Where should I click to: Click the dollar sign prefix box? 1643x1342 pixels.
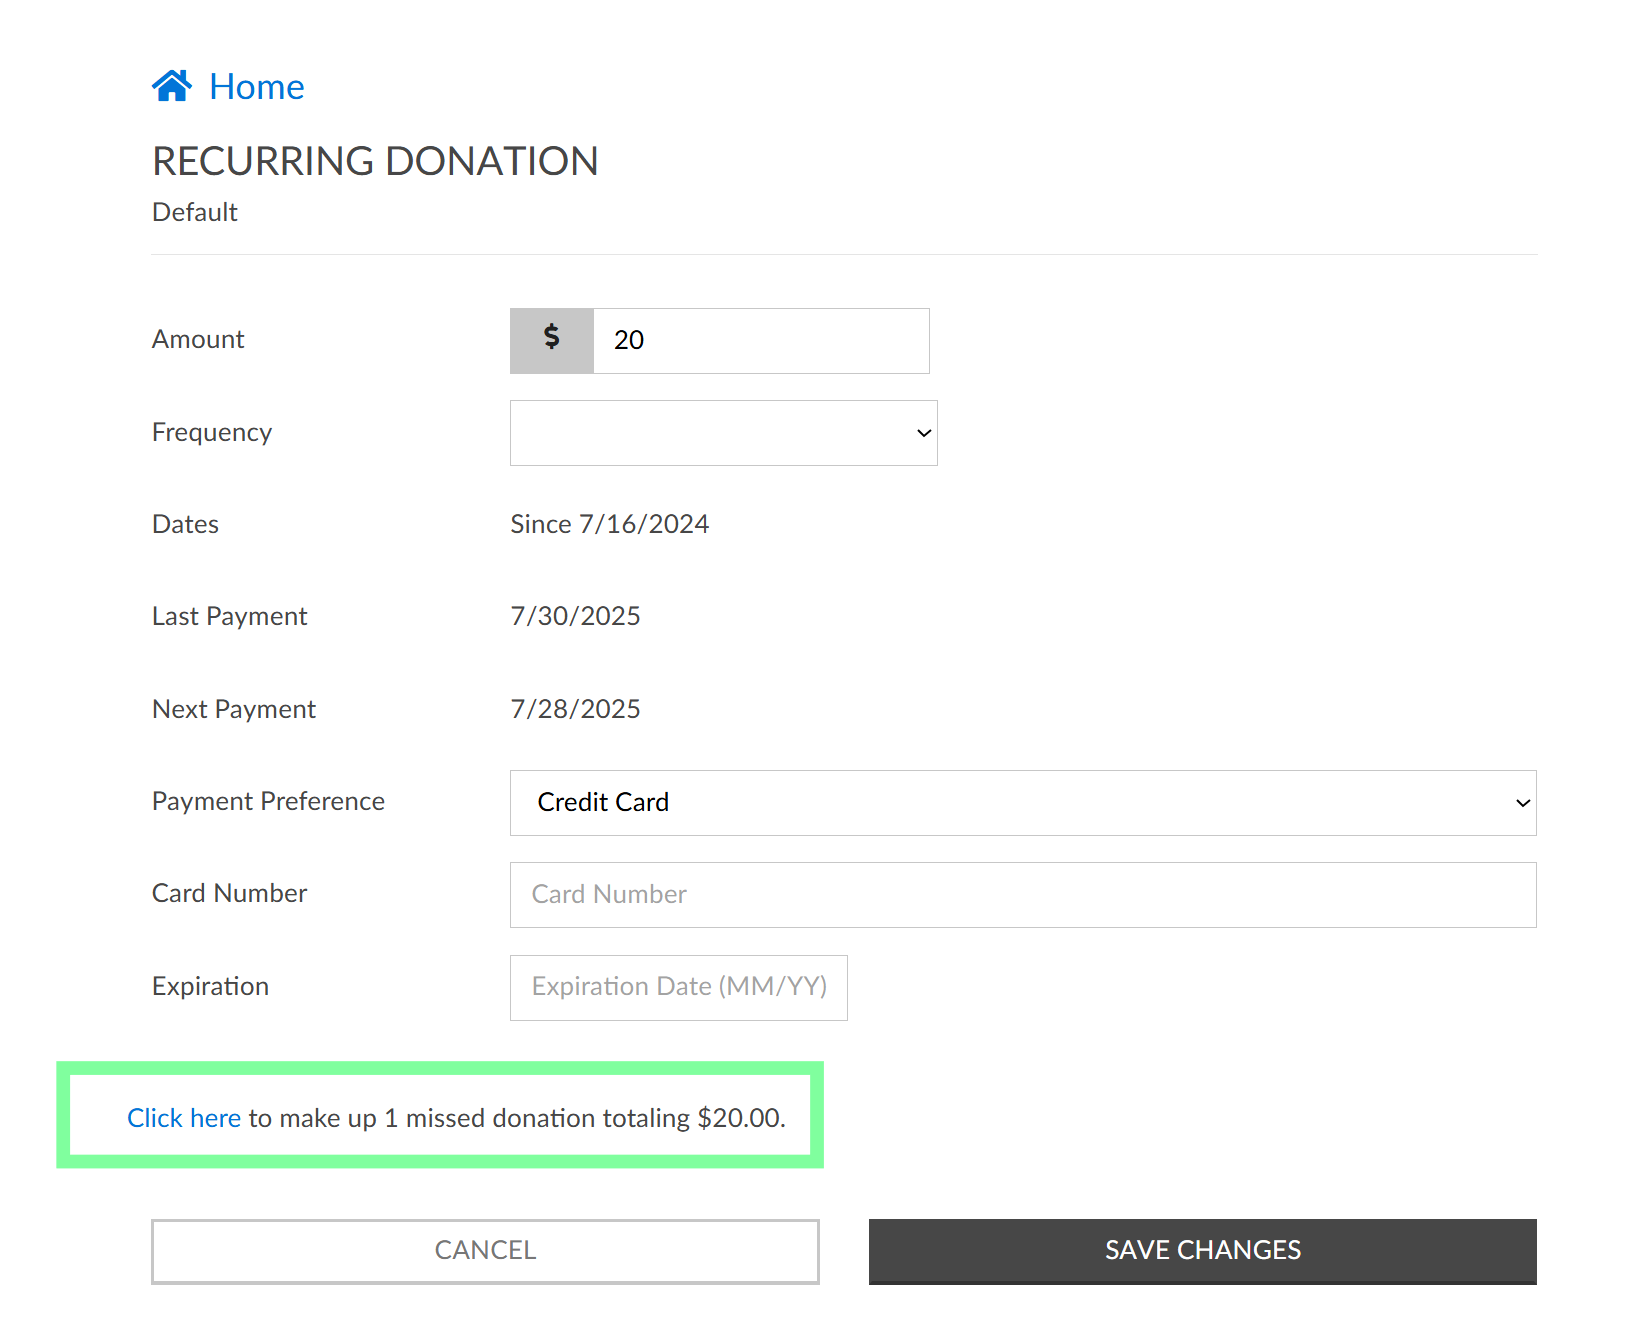[x=551, y=340]
